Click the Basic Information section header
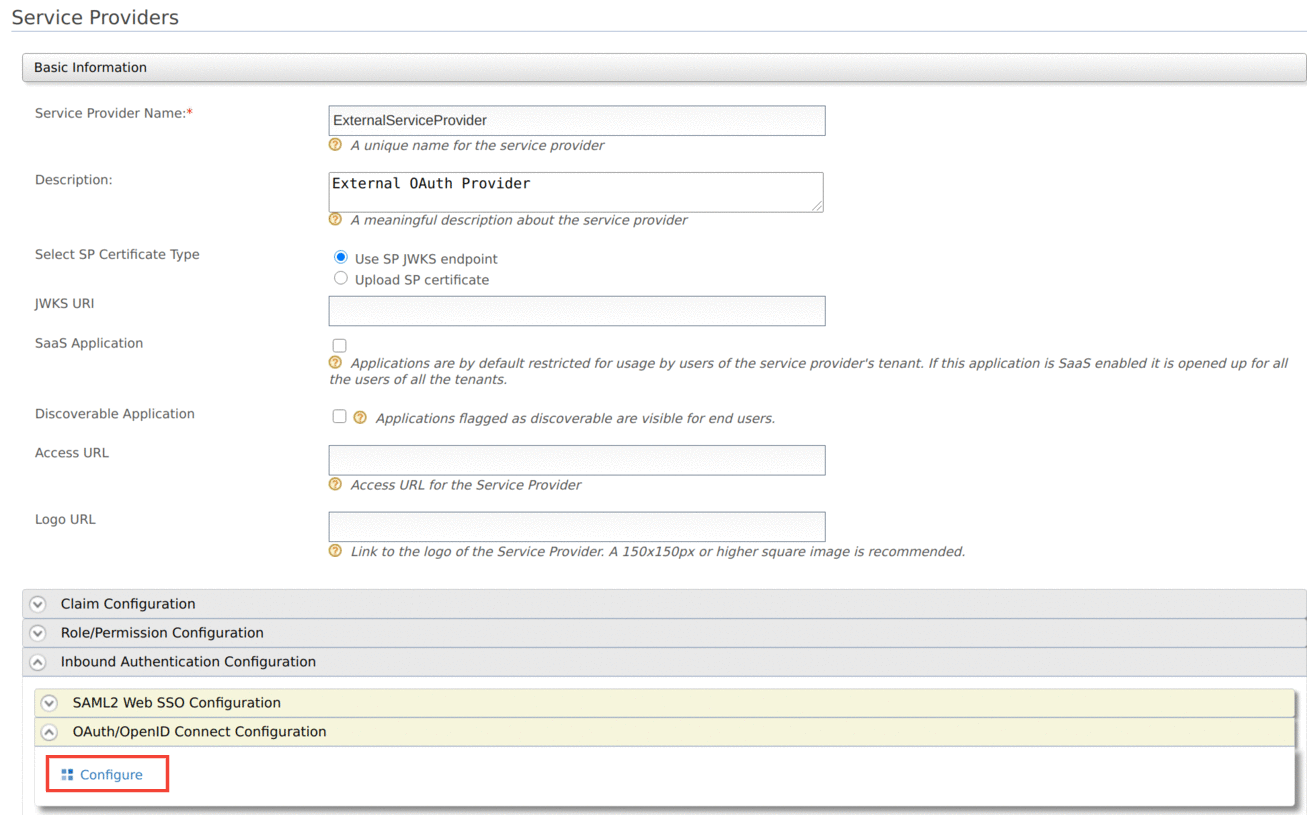The image size is (1307, 815). pos(90,67)
